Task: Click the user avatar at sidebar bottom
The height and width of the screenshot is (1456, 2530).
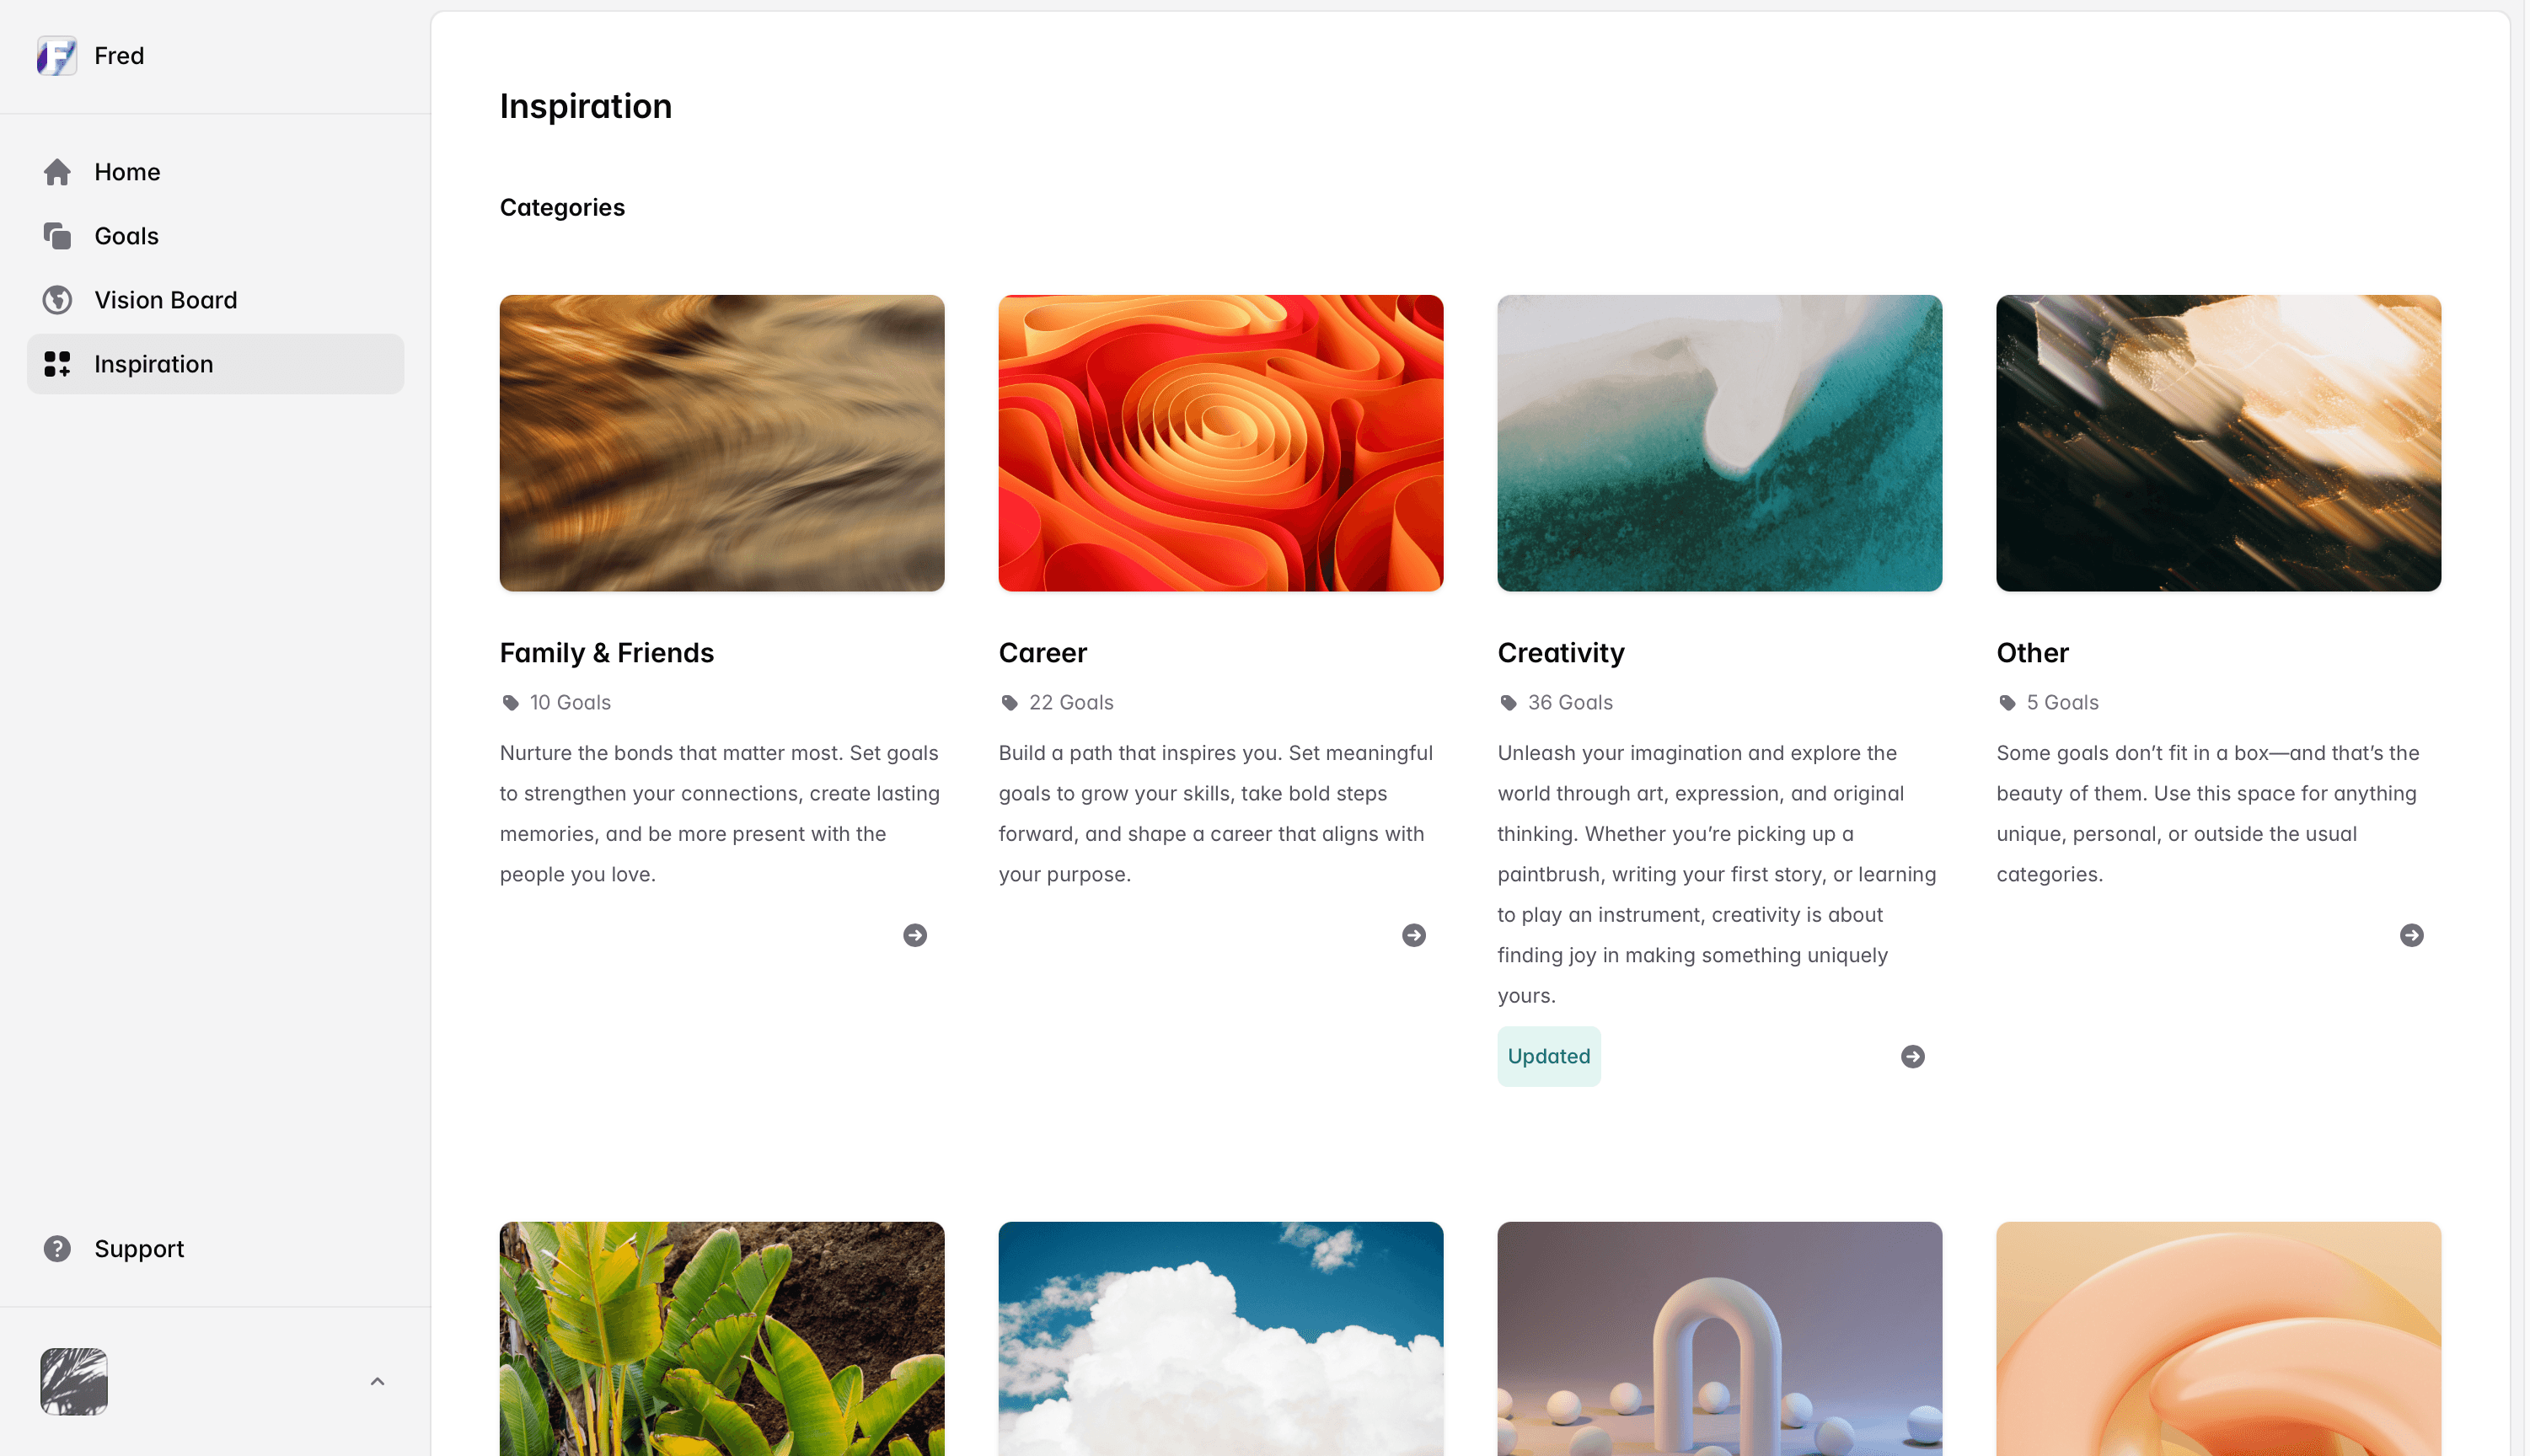Action: click(x=74, y=1382)
